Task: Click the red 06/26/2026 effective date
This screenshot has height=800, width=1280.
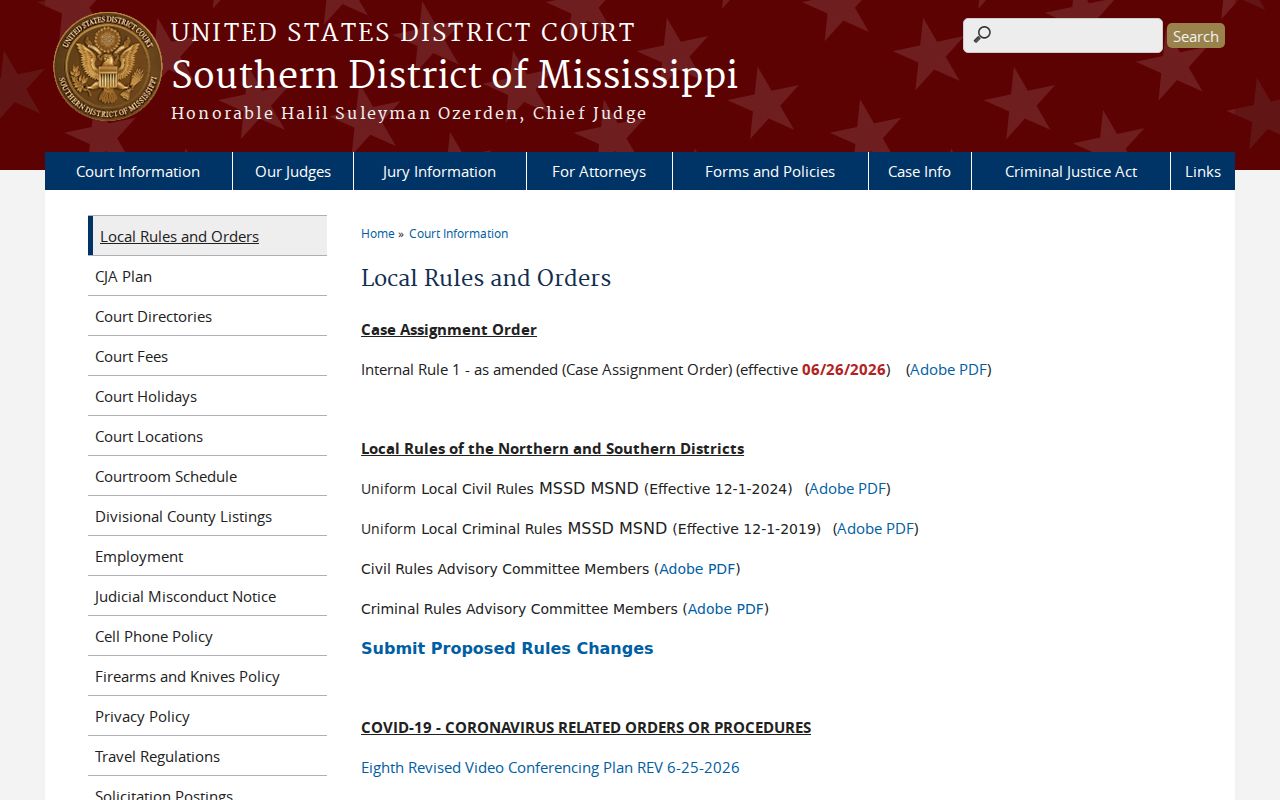Action: point(844,369)
